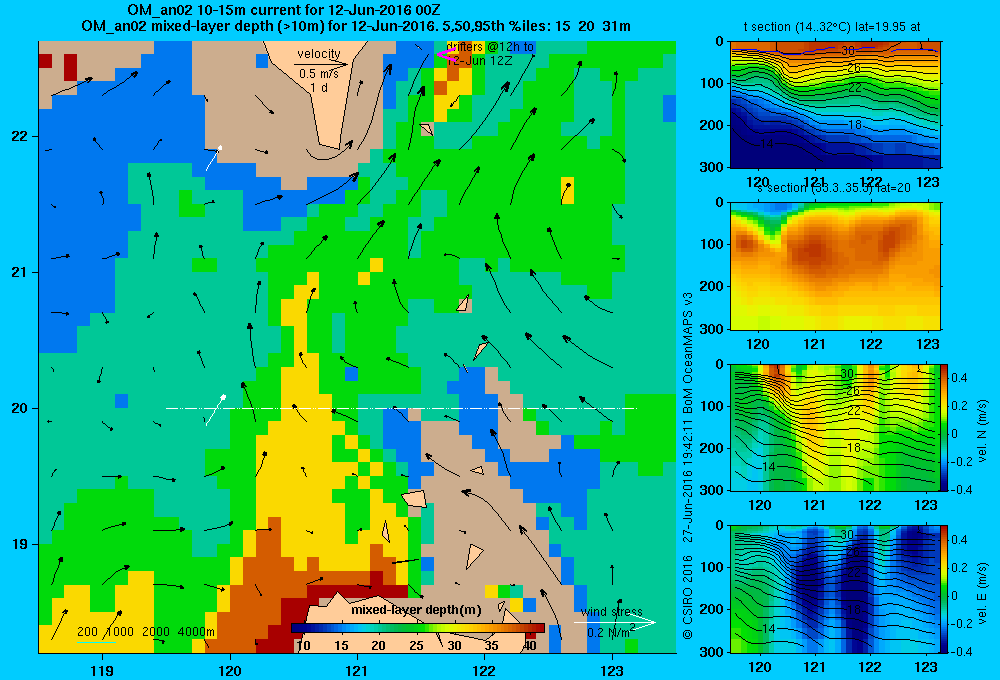This screenshot has height=680, width=1000.
Task: Open the salinity section plot
Action: (x=835, y=265)
